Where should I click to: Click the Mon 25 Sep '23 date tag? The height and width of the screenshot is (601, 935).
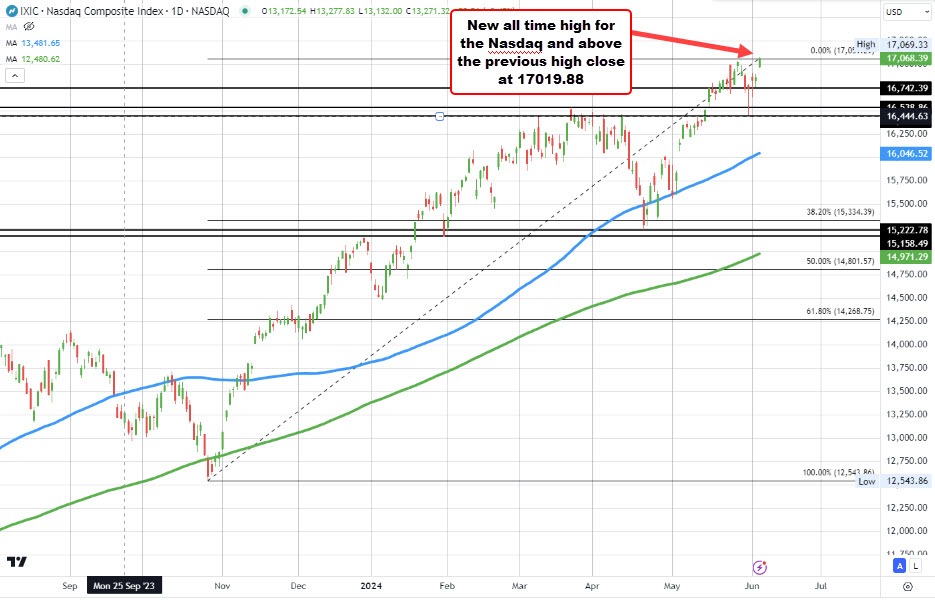click(x=122, y=586)
